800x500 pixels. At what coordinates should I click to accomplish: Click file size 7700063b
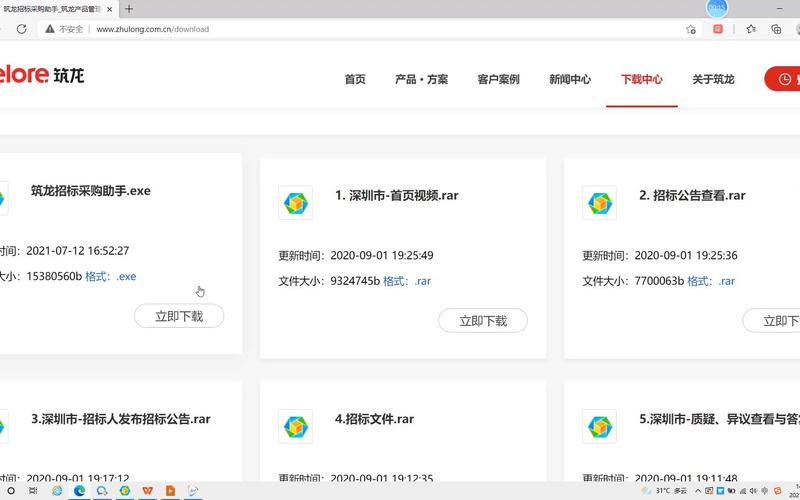pos(659,281)
